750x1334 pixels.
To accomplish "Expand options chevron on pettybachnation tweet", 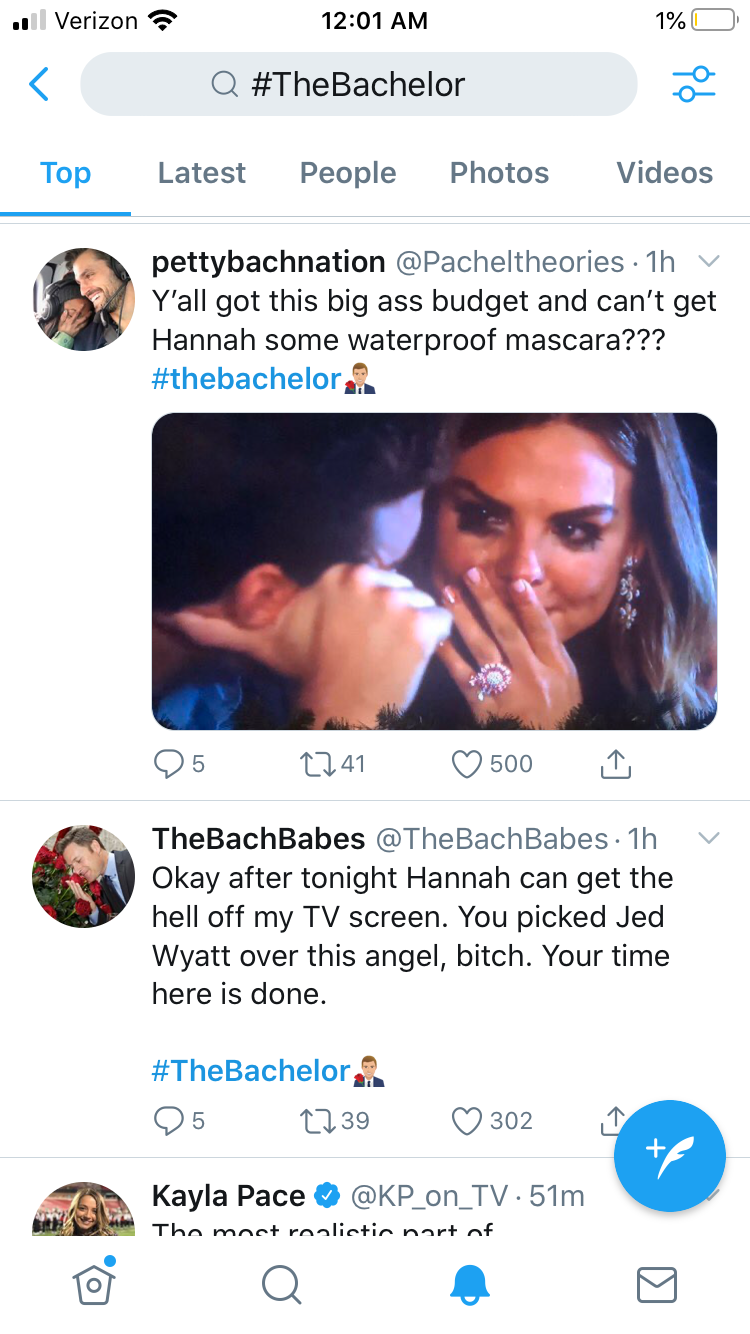I will click(x=708, y=262).
